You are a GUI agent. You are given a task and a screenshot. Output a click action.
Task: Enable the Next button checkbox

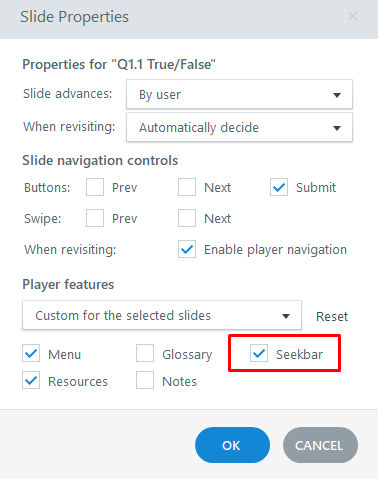[187, 187]
